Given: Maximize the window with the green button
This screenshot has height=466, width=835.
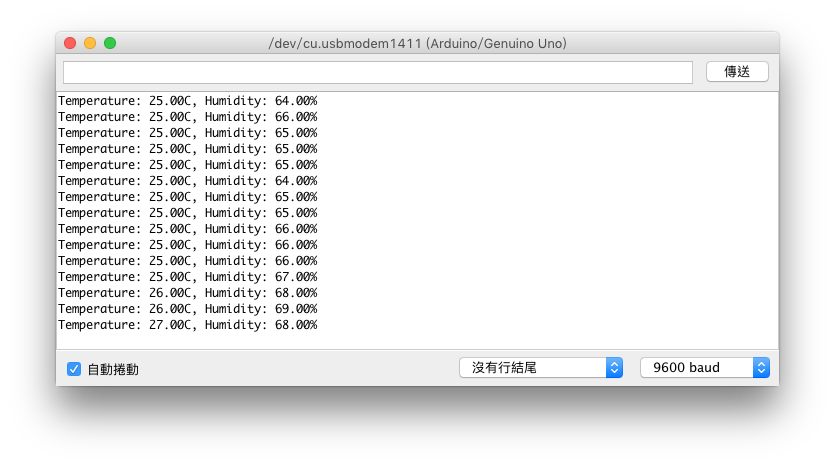Looking at the screenshot, I should tap(110, 43).
